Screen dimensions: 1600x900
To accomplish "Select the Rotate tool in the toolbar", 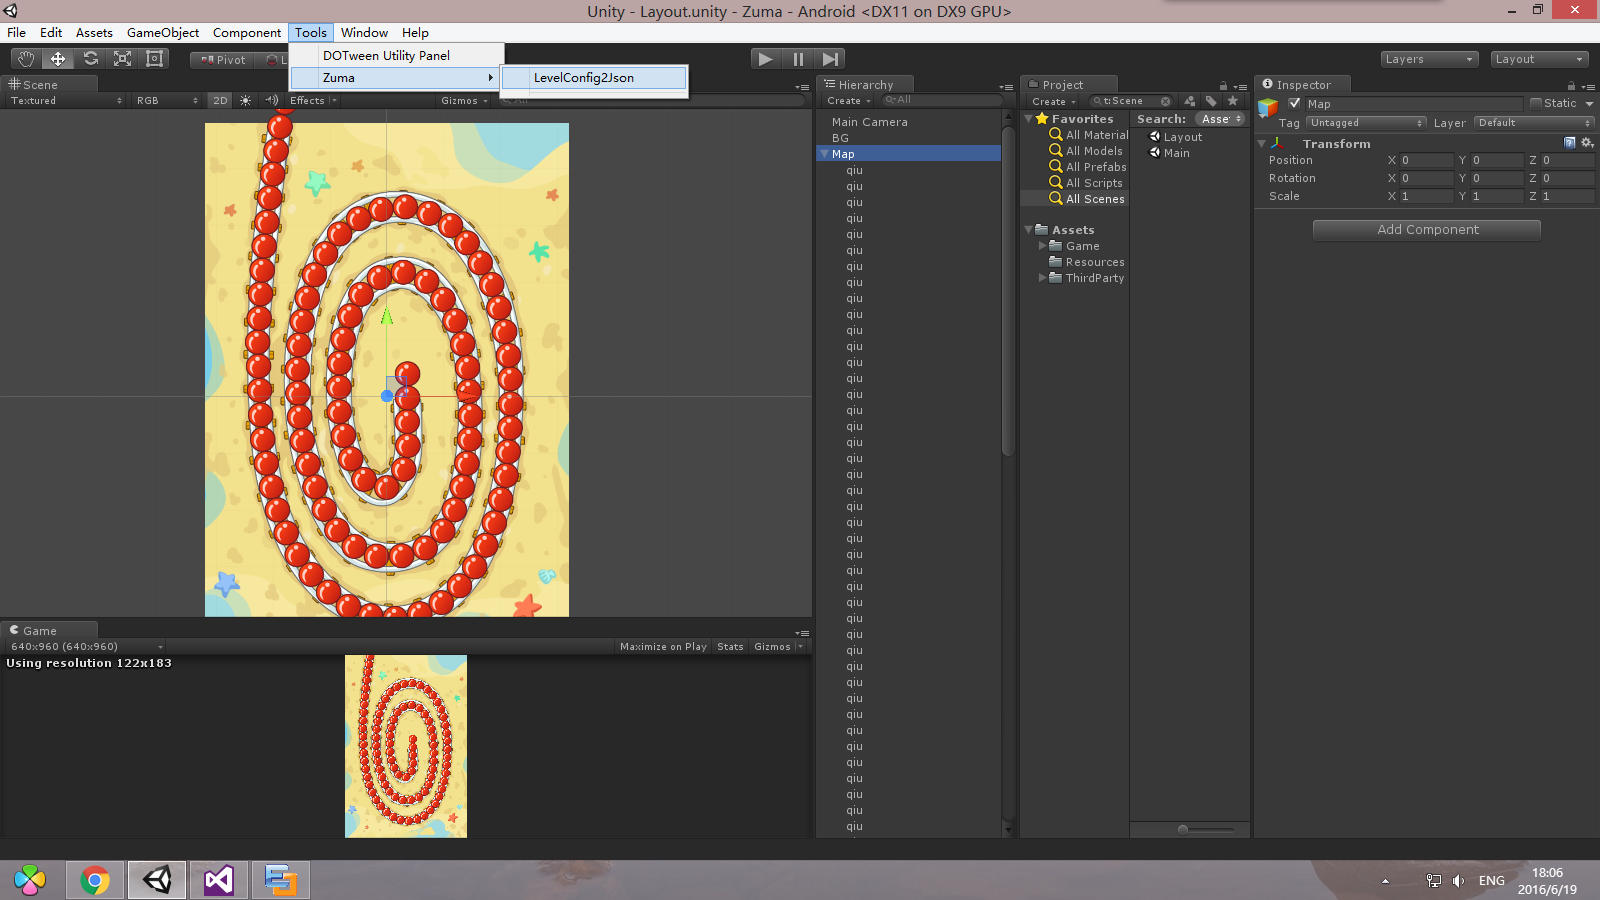I will 90,59.
